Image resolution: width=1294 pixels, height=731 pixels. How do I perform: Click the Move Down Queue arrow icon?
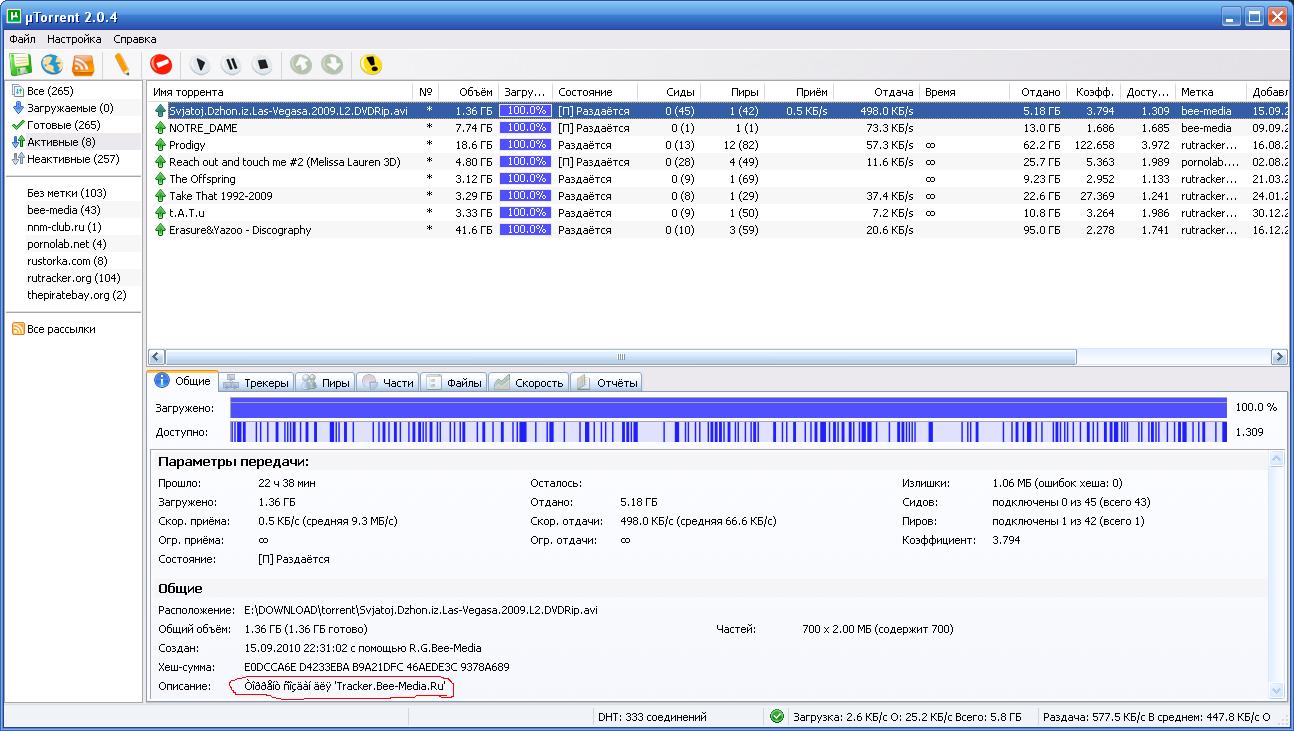332,65
